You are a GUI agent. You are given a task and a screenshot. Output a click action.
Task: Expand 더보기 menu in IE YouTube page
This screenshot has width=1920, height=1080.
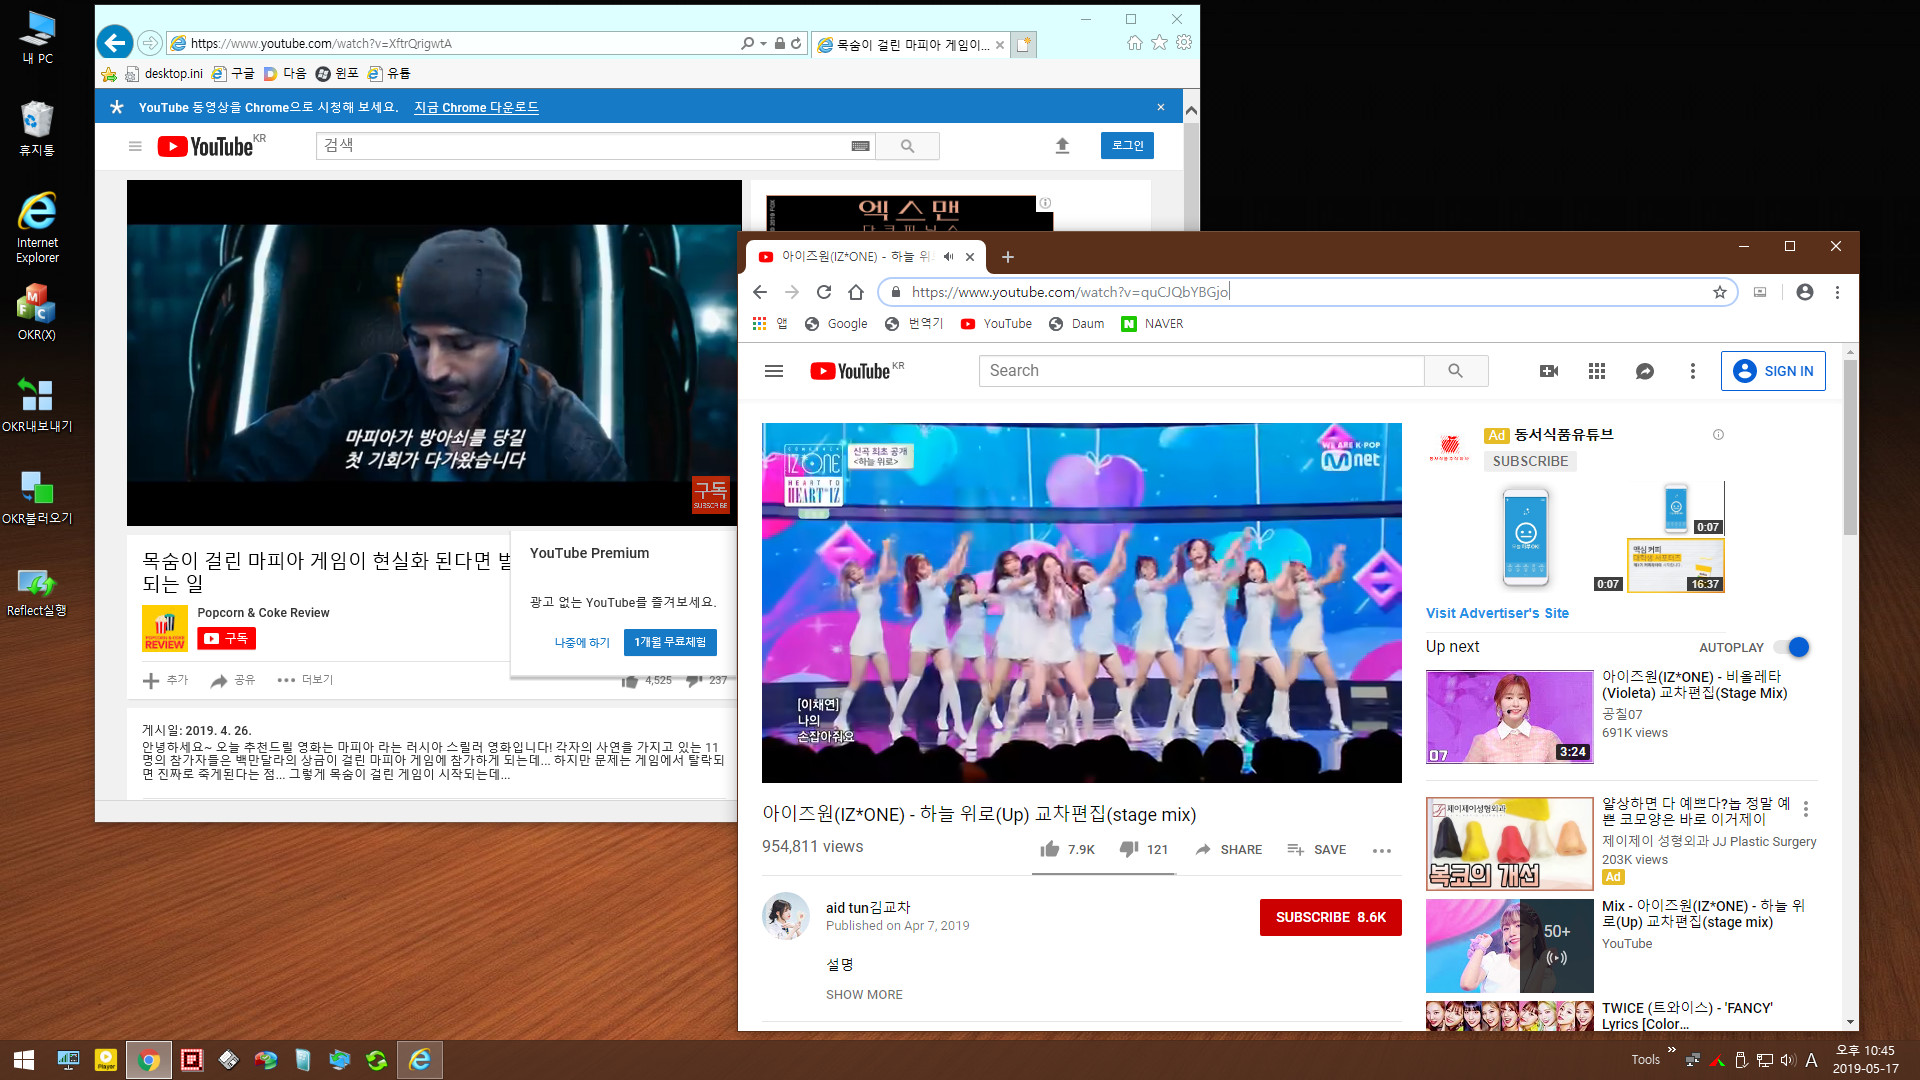[306, 680]
